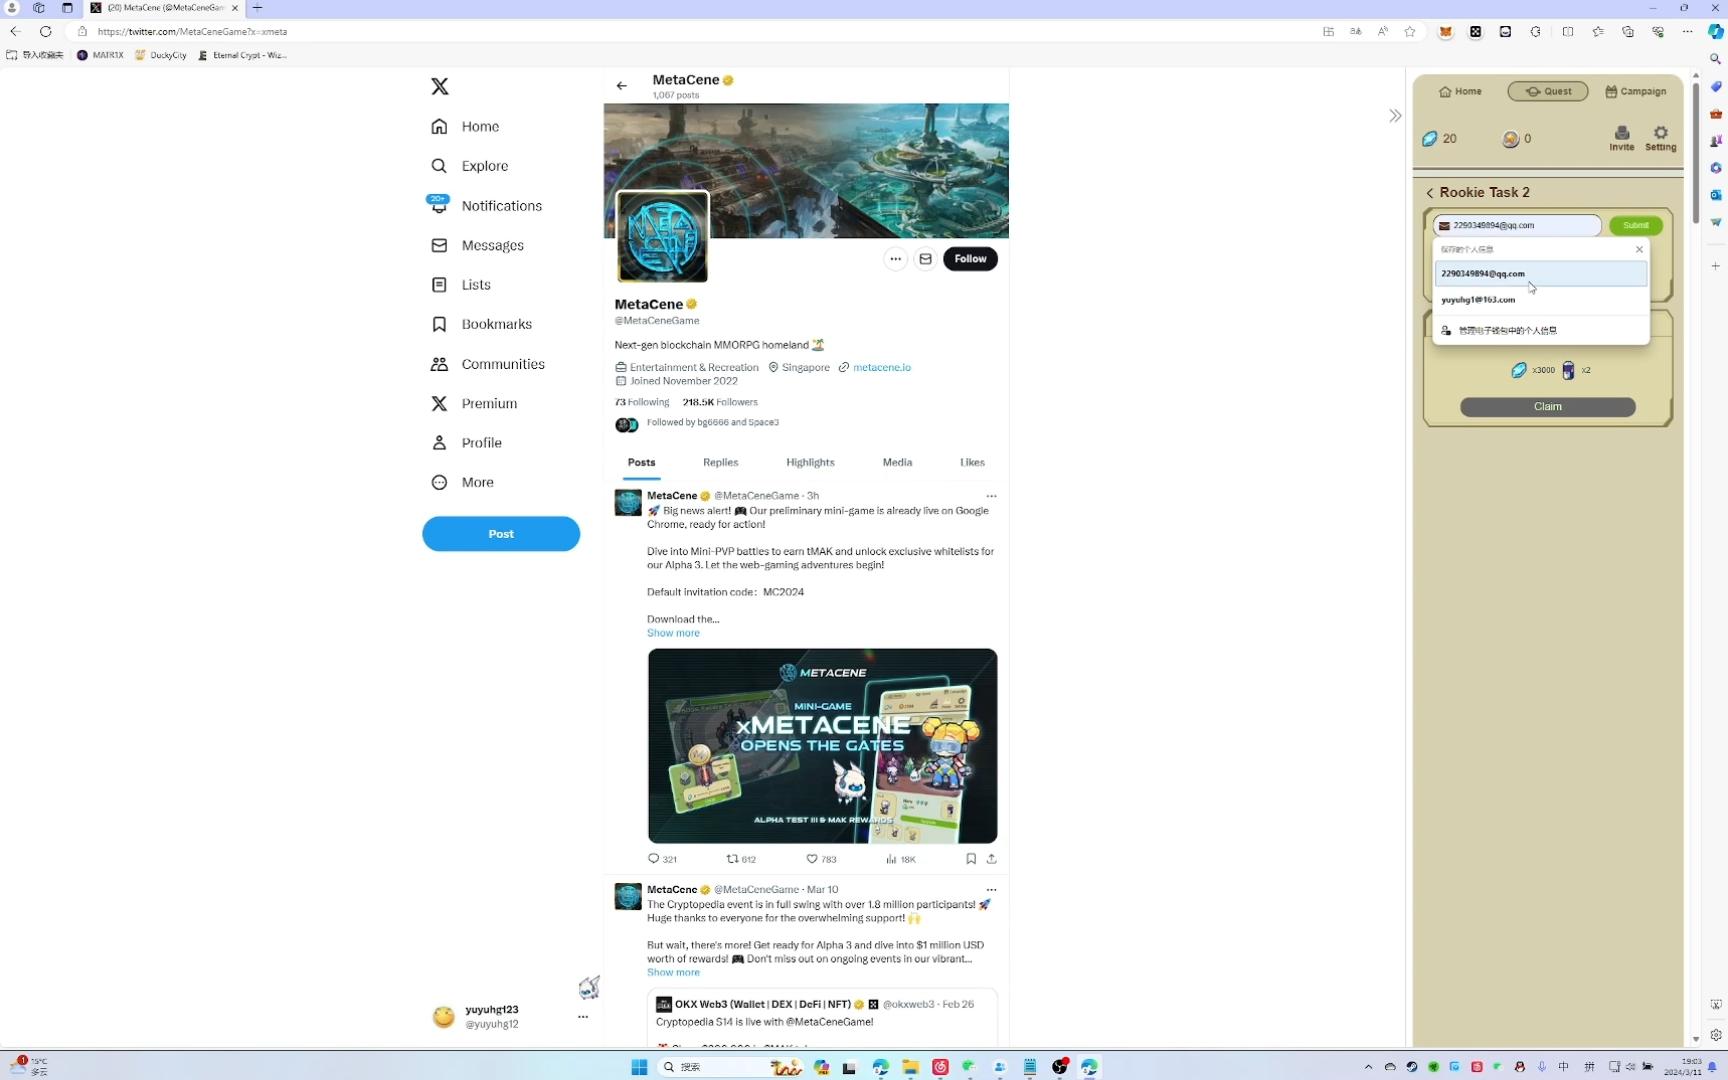This screenshot has width=1728, height=1080.
Task: Open manage personal info in autofill popup
Action: coord(1540,331)
